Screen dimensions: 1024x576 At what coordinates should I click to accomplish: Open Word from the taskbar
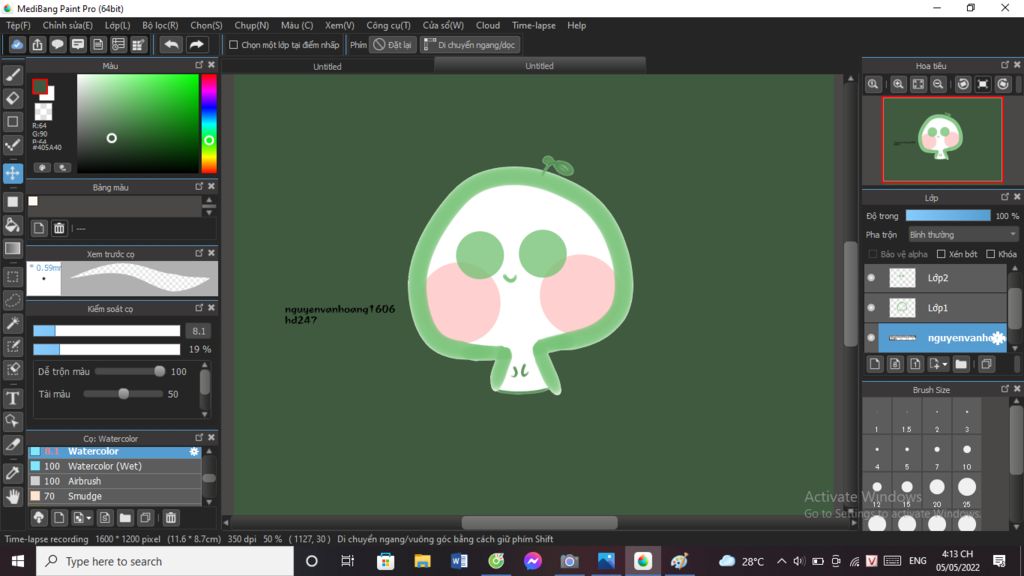point(459,561)
